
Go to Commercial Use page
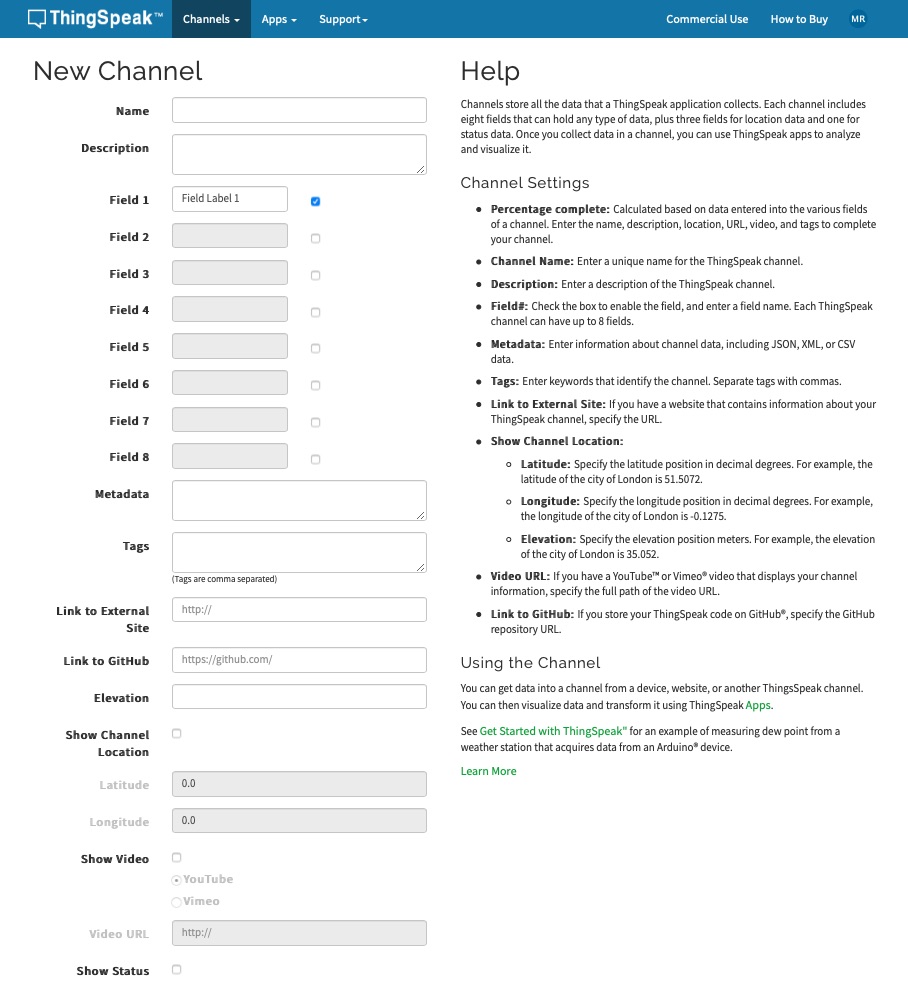[x=707, y=19]
